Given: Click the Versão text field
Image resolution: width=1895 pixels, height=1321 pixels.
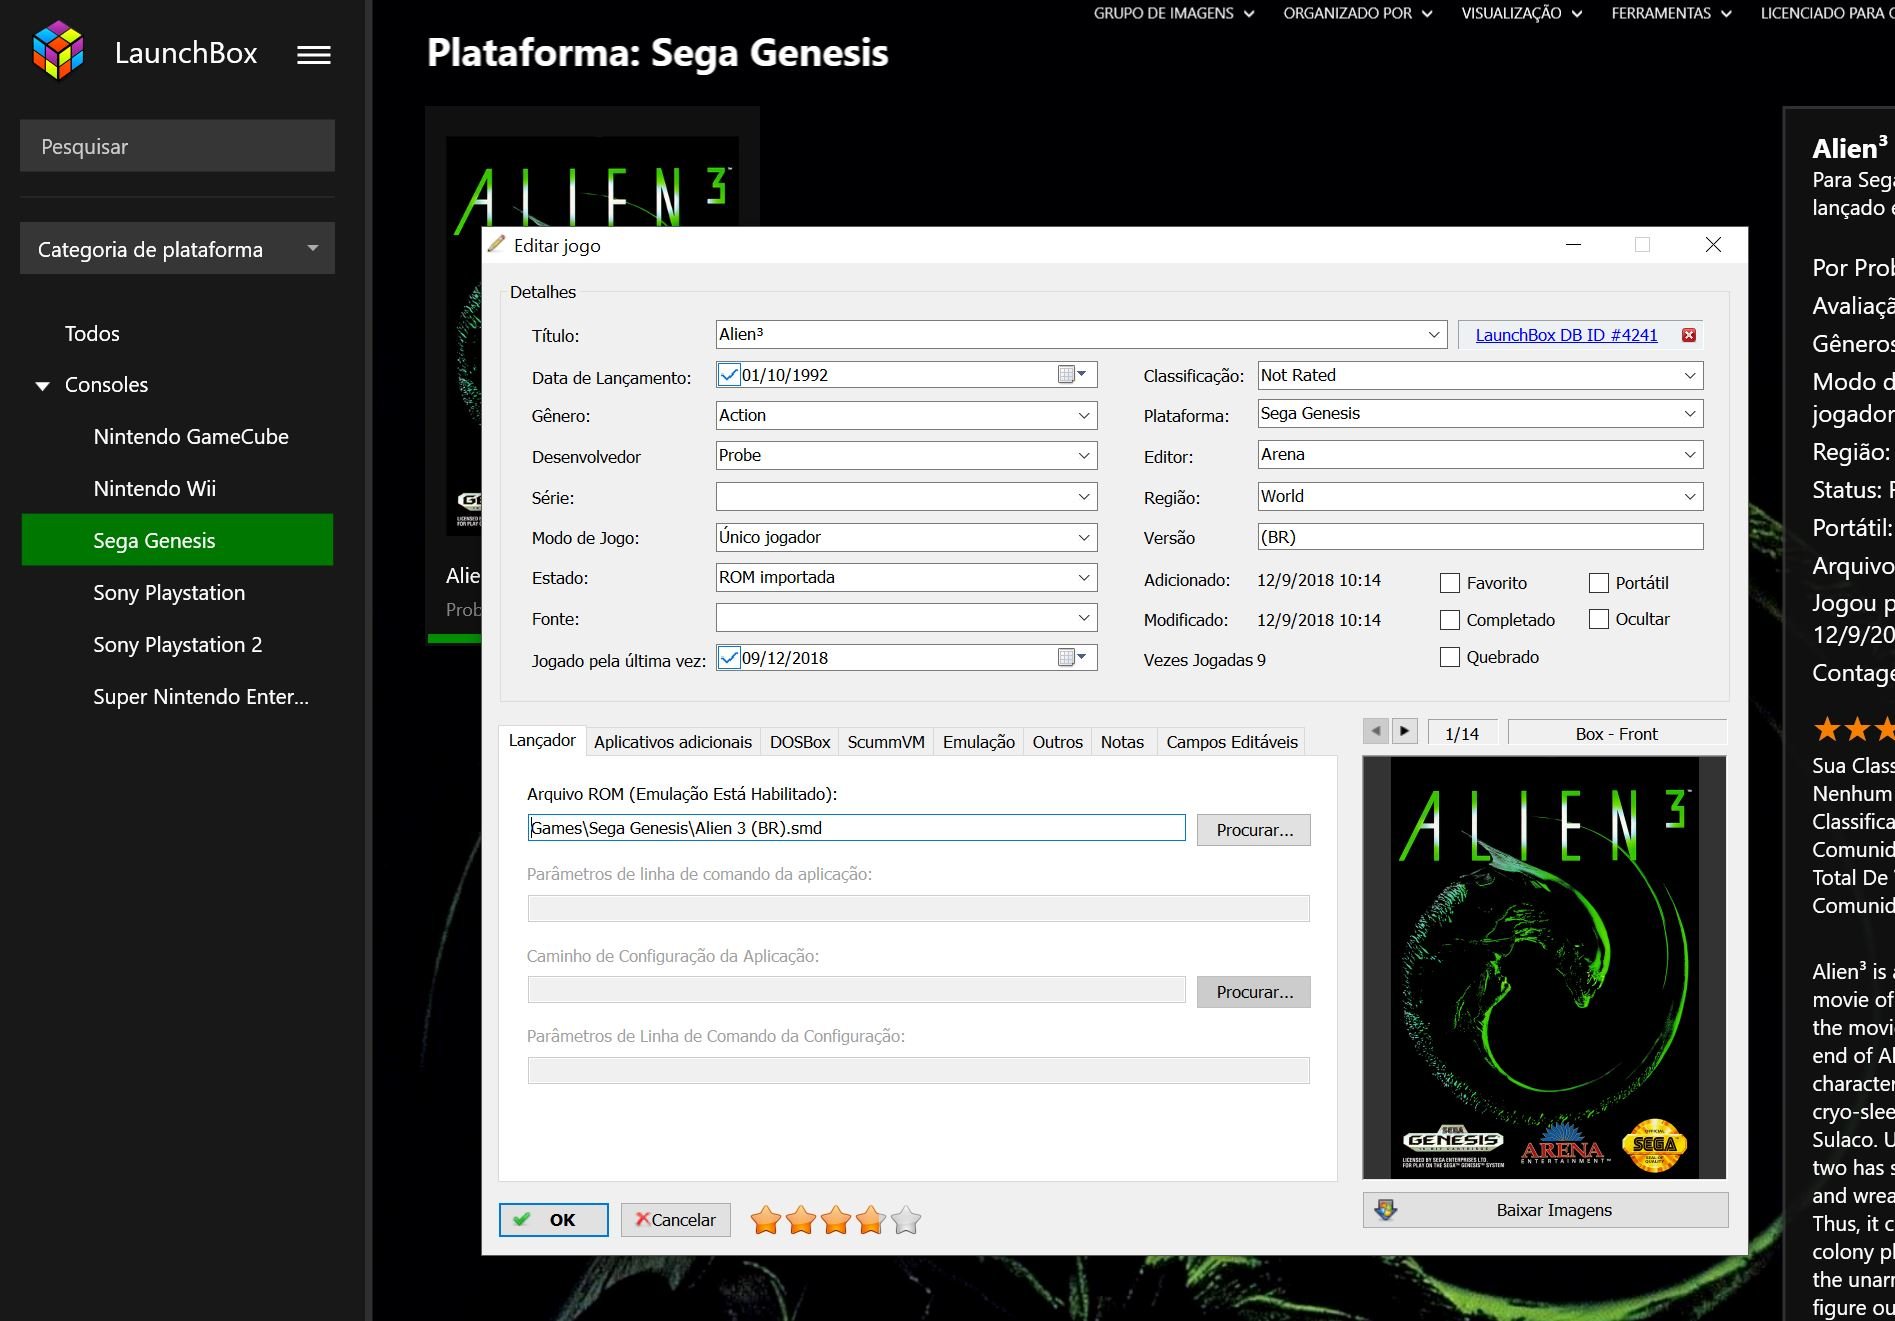Looking at the screenshot, I should 1480,537.
